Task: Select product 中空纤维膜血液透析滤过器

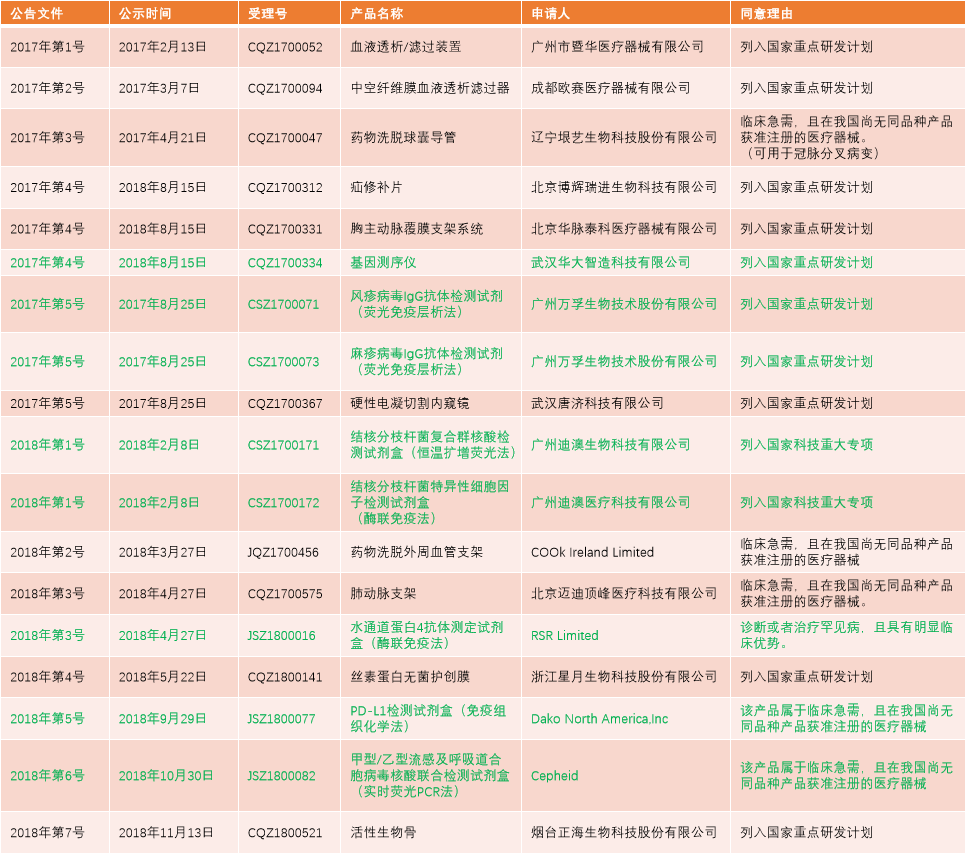Action: pos(430,88)
